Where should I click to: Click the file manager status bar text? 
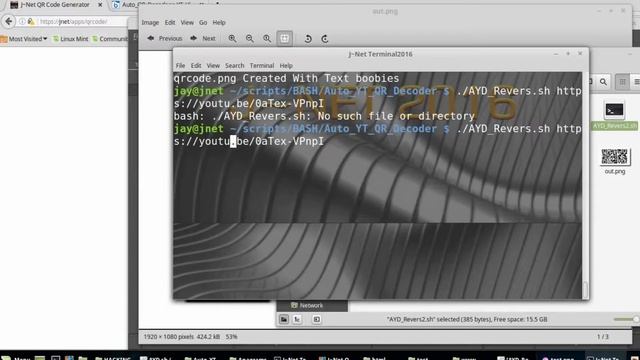click(467, 319)
